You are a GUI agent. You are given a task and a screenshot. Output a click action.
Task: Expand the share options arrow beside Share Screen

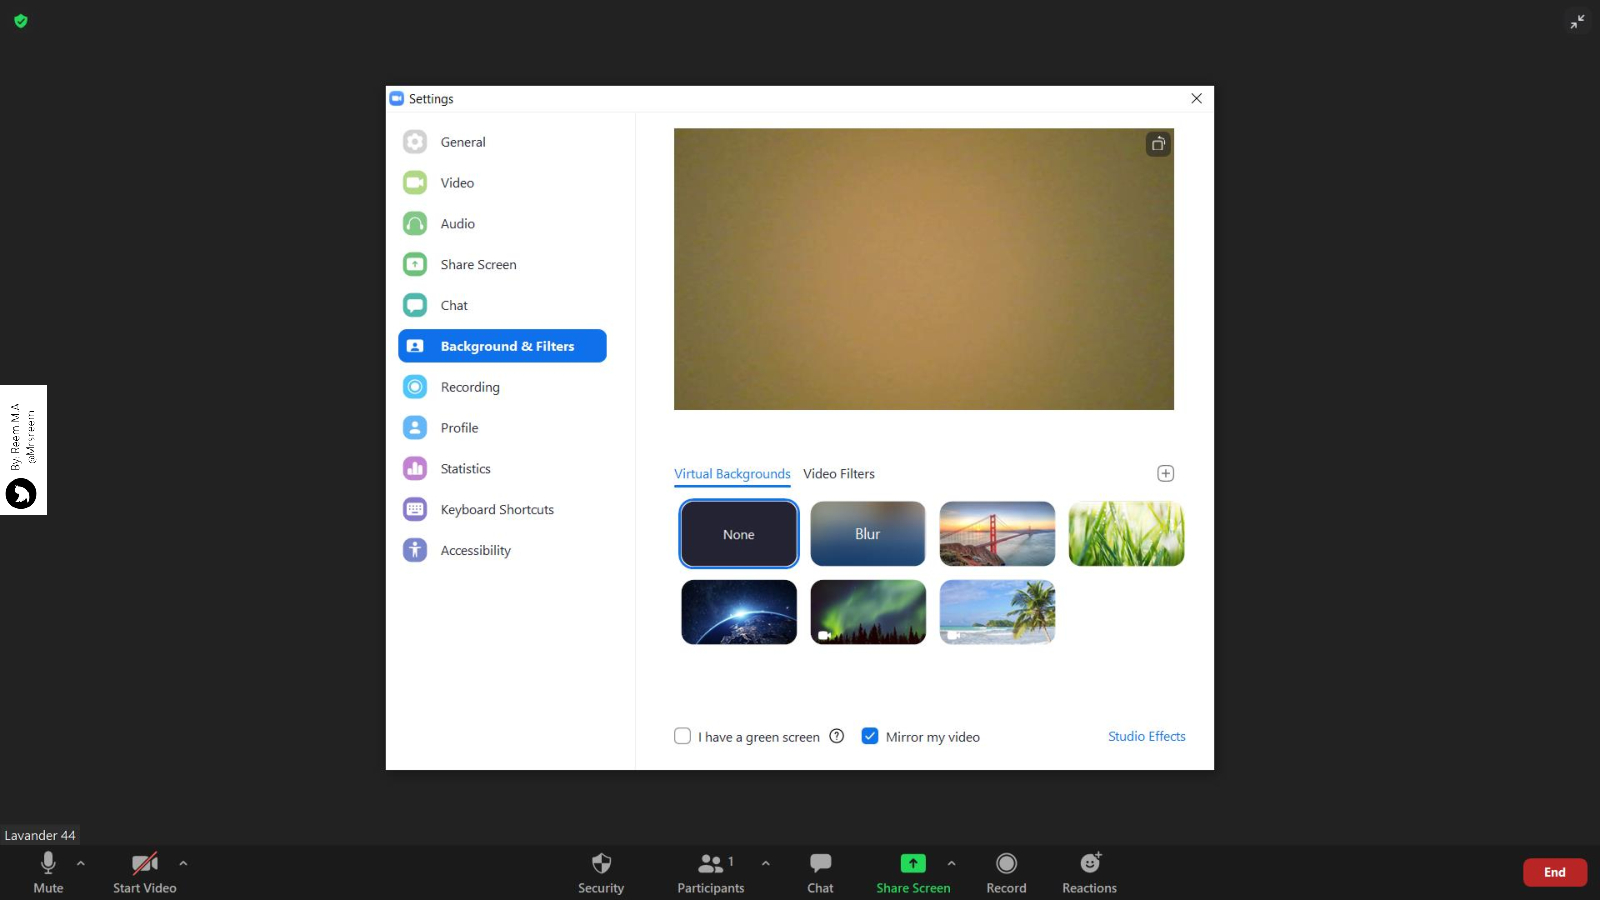[951, 863]
